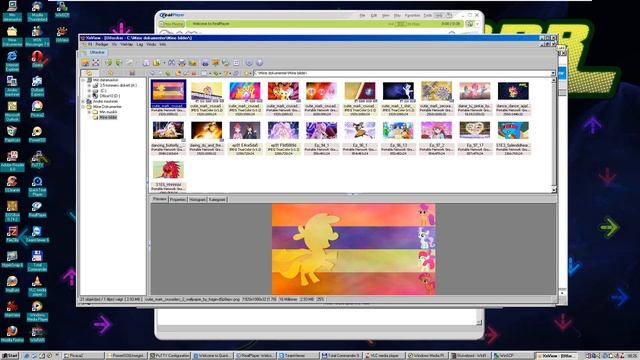640x360 pixels.
Task: Switch to the Properties tab below thumbnails
Action: [178, 200]
